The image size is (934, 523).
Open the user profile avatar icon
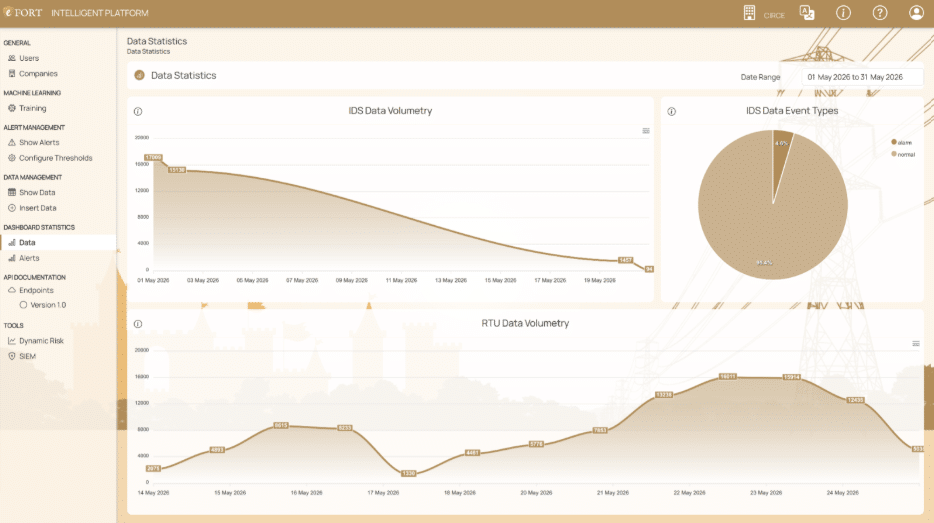(x=916, y=13)
